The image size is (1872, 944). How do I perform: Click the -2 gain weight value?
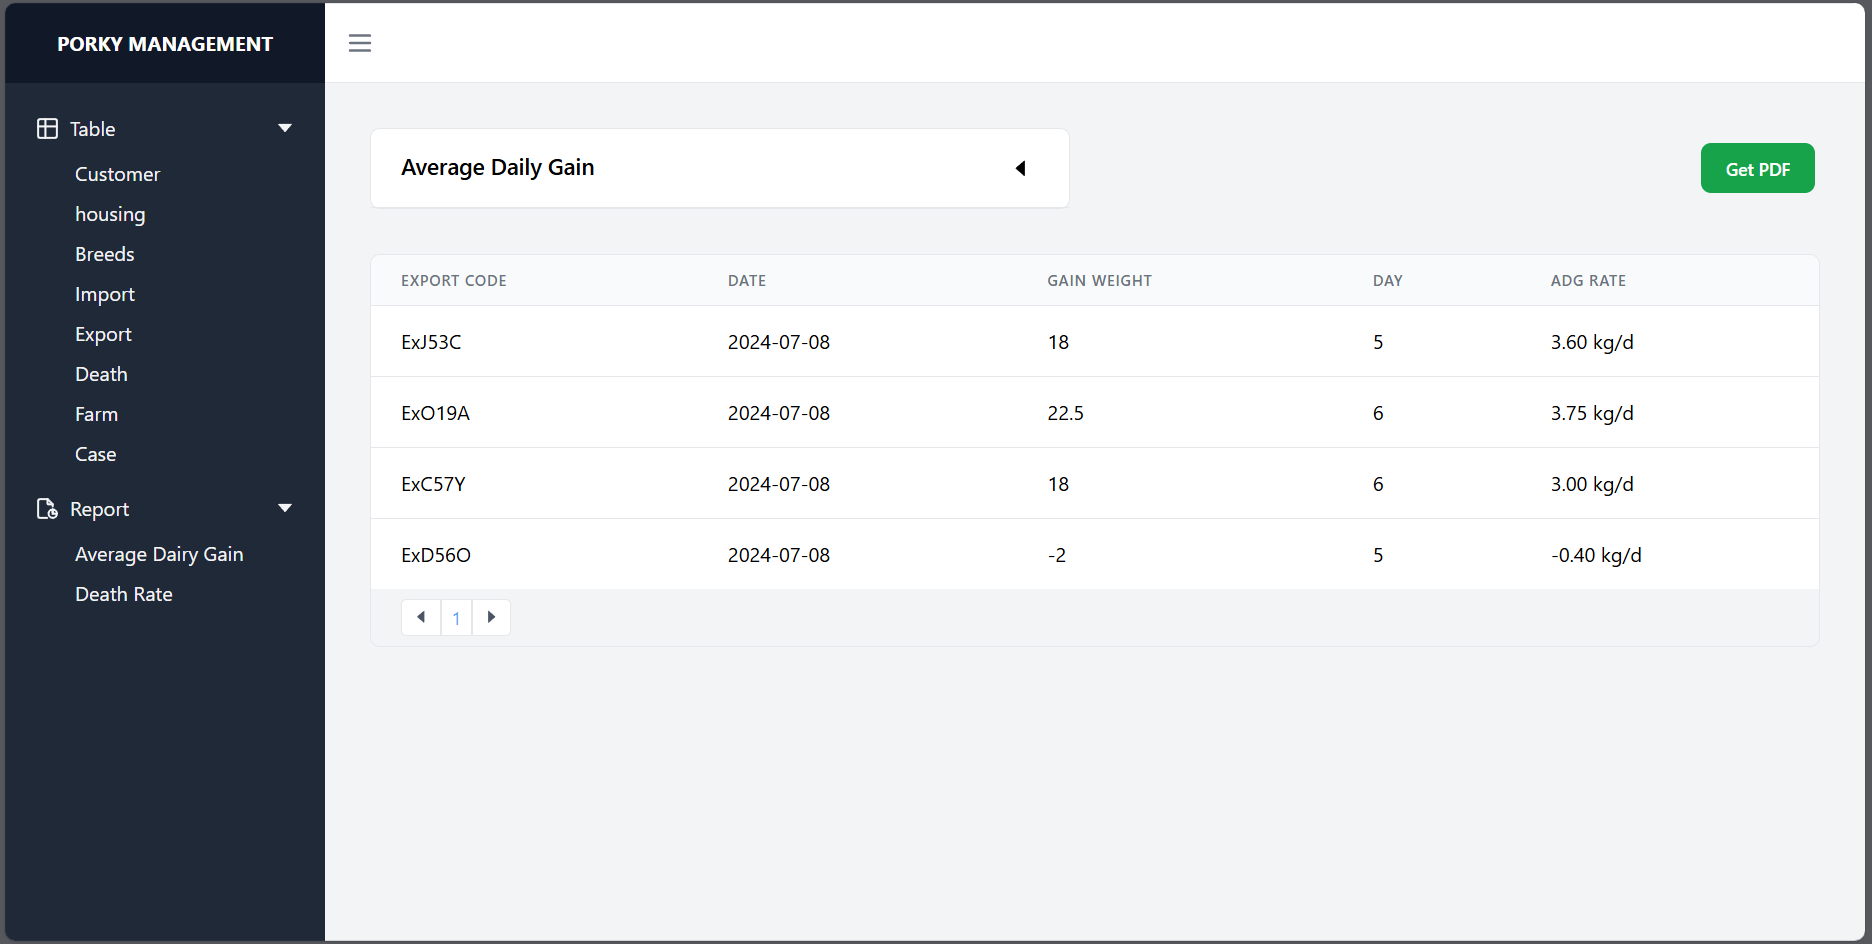(x=1056, y=555)
